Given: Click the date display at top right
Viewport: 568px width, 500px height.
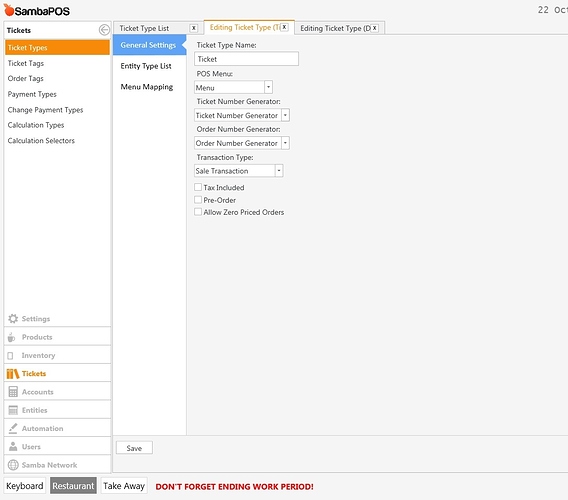Looking at the screenshot, I should [552, 10].
